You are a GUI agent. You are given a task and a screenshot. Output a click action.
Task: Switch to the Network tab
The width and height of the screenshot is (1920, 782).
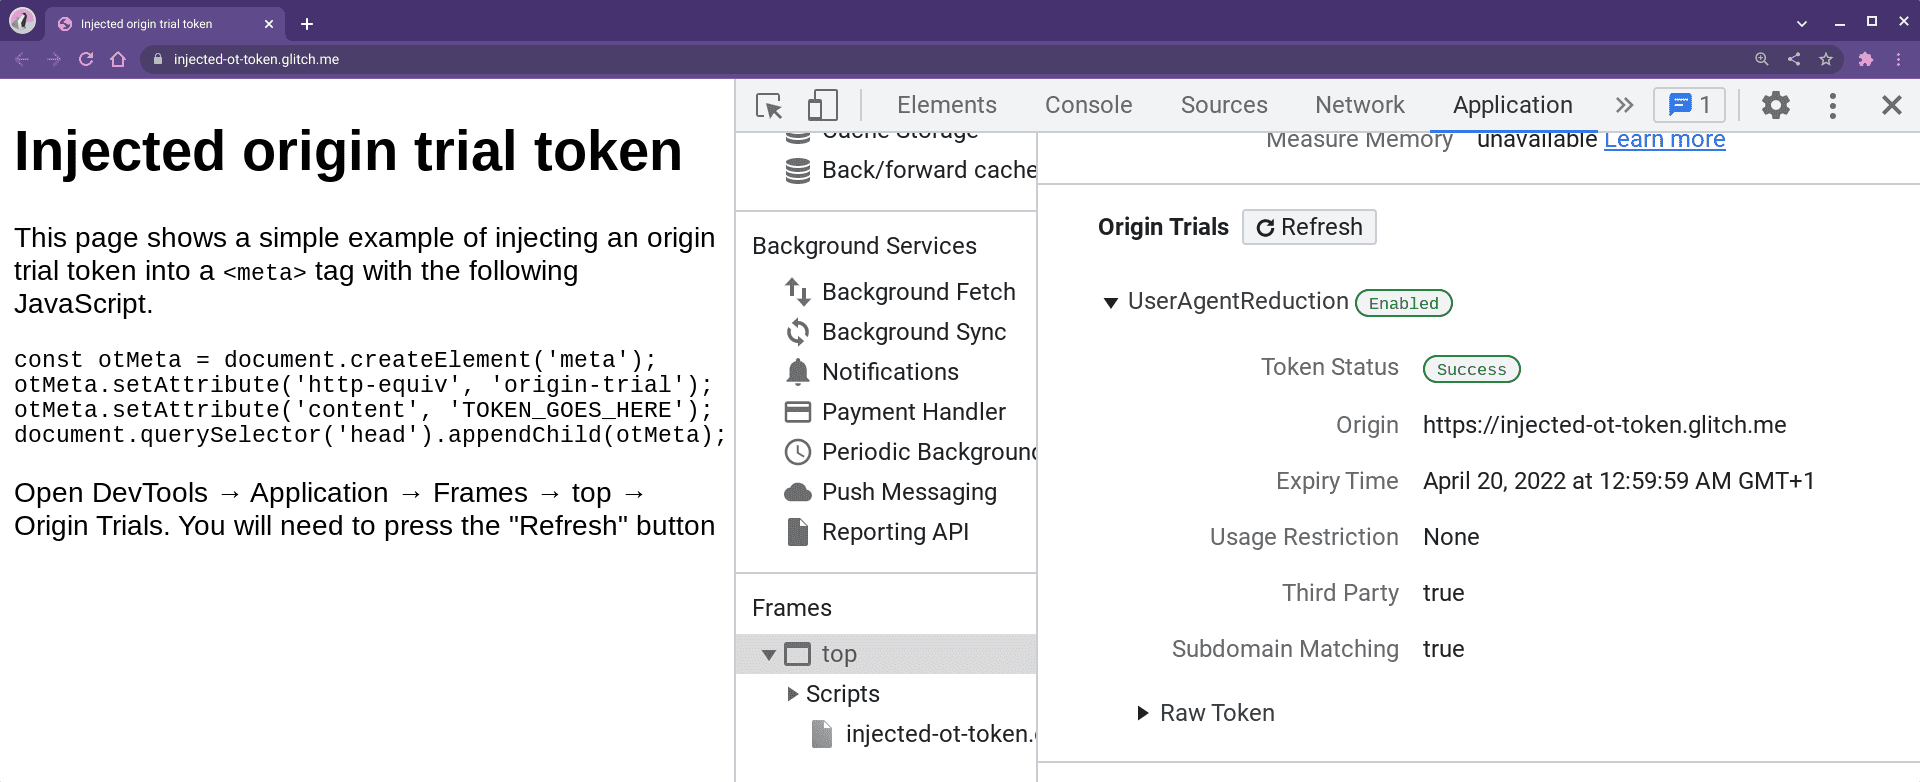click(1359, 105)
